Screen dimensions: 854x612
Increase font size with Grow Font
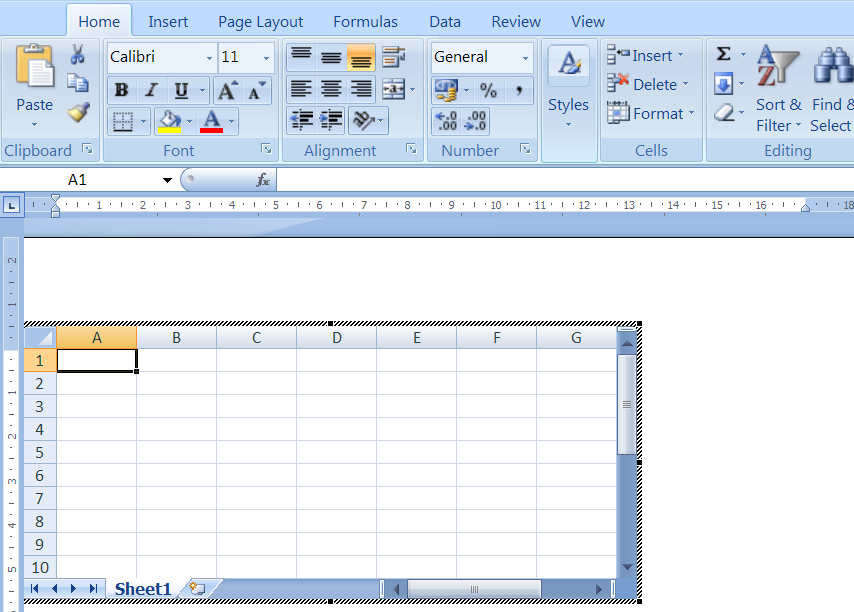tap(227, 90)
